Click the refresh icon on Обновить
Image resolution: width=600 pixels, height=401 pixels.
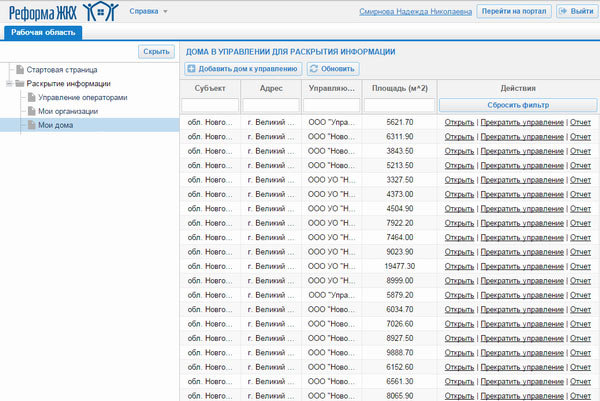[x=314, y=69]
